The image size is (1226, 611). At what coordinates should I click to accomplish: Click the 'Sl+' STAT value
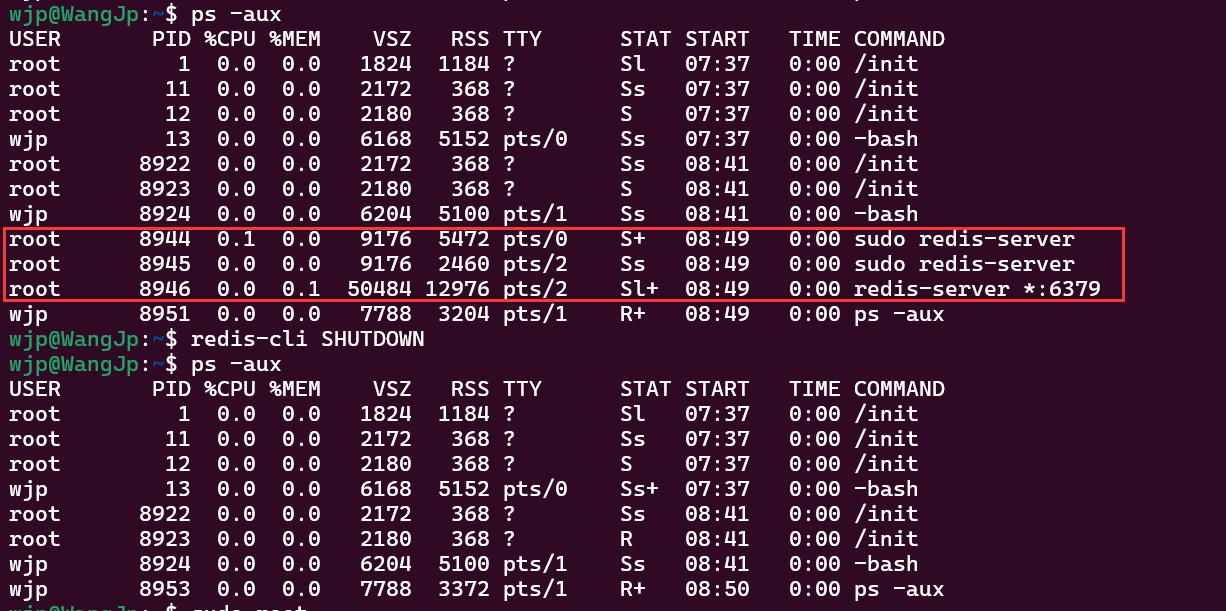[639, 289]
